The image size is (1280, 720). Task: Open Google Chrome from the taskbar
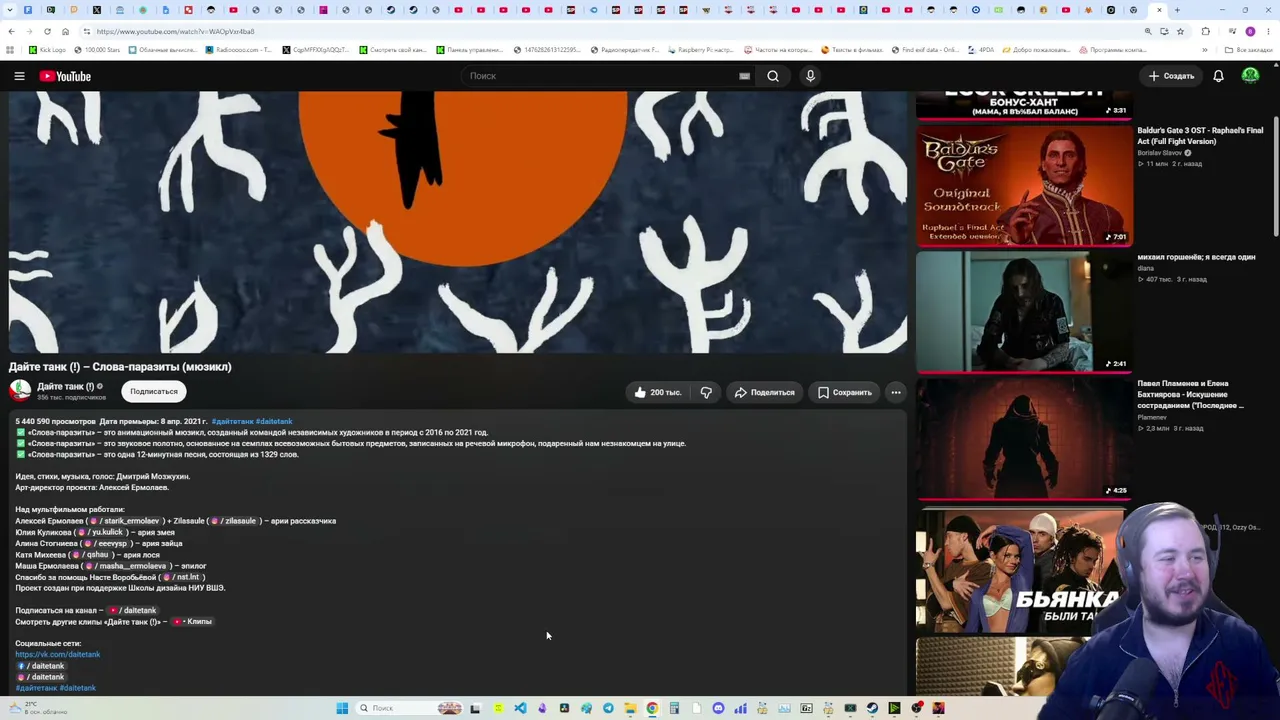[x=652, y=708]
